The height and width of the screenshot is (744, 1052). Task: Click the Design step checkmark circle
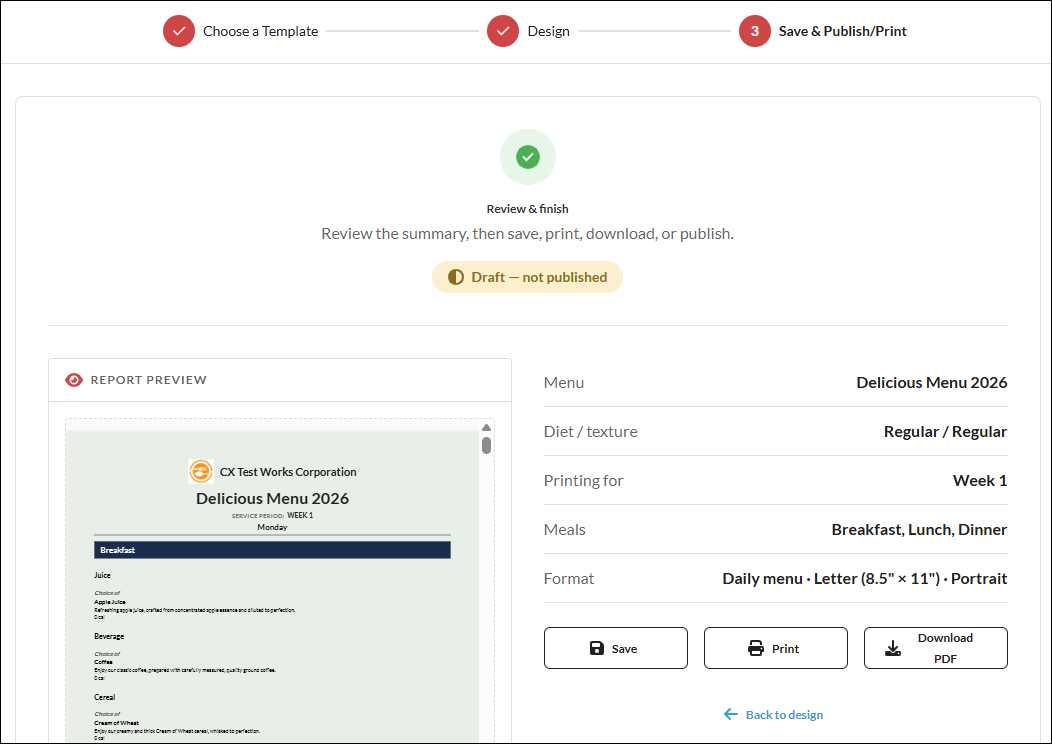503,31
